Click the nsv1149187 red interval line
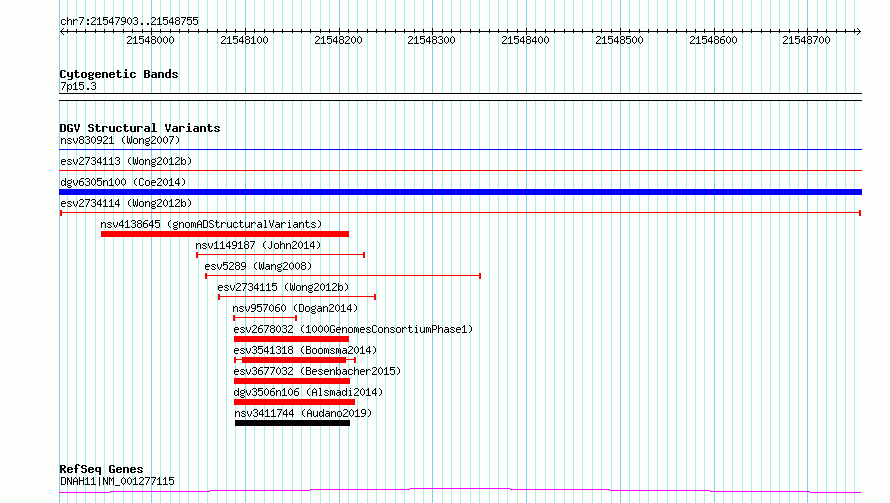The width and height of the screenshot is (890, 503). [x=280, y=255]
